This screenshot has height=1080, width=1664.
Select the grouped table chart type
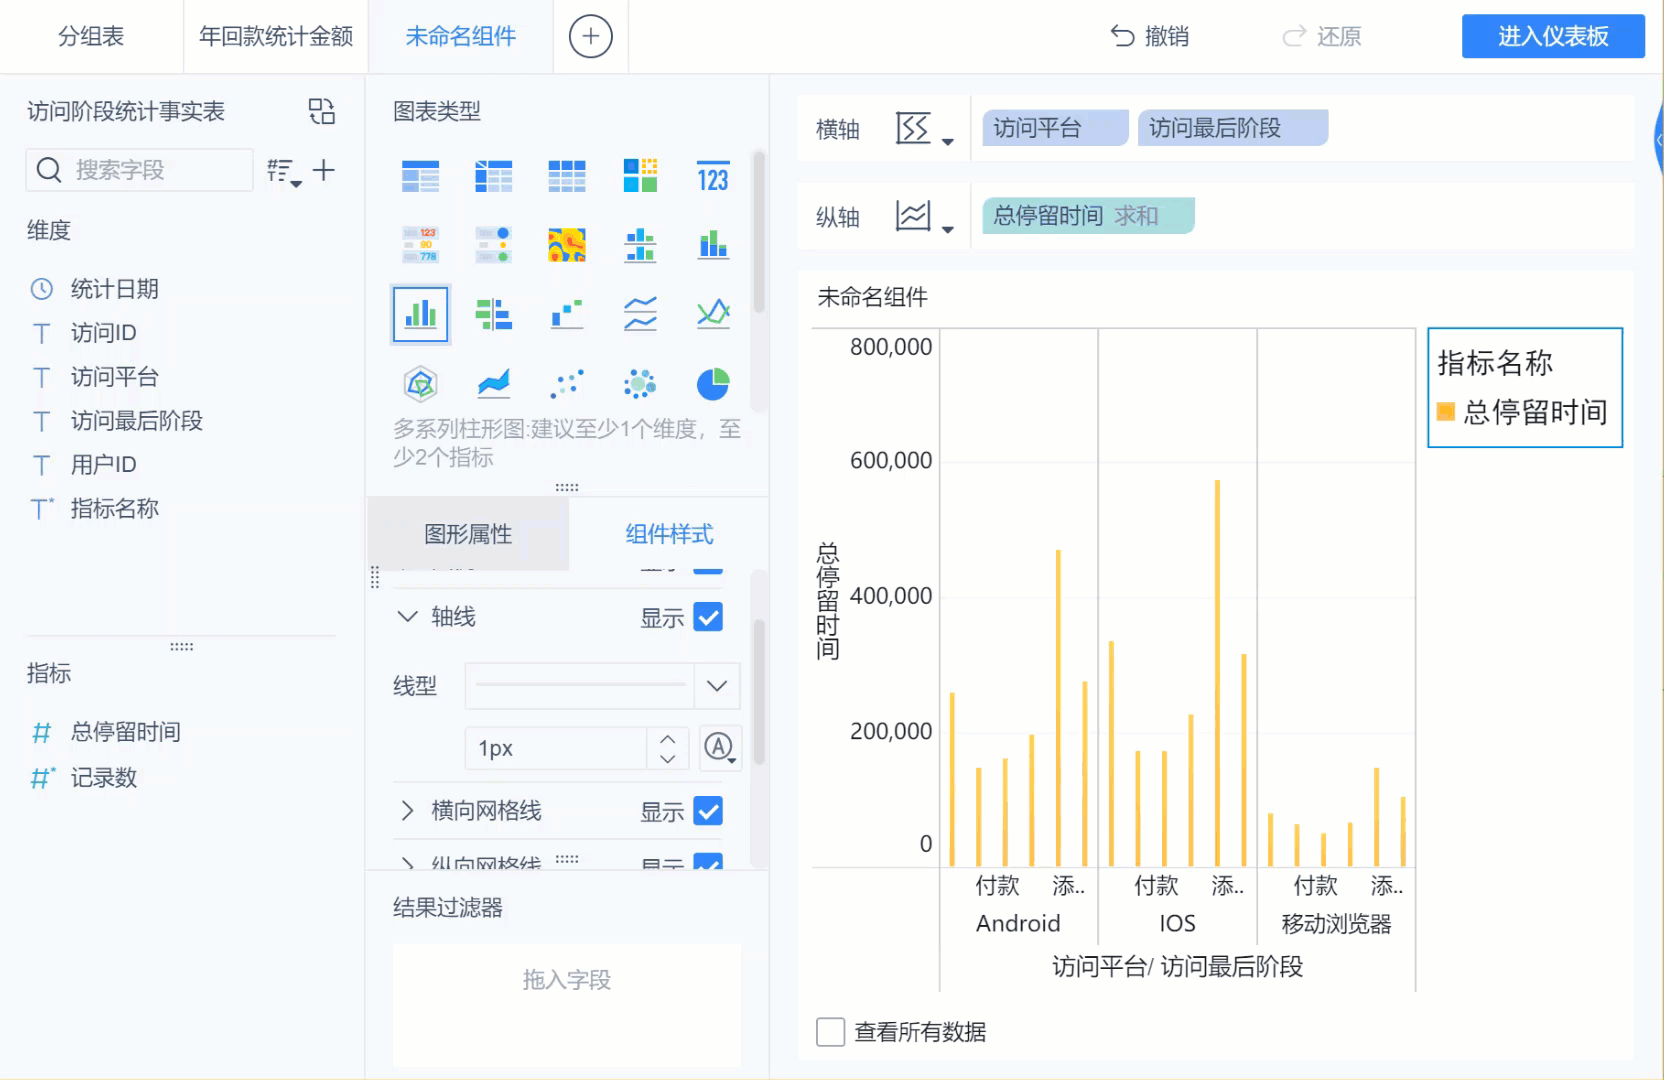click(x=420, y=176)
